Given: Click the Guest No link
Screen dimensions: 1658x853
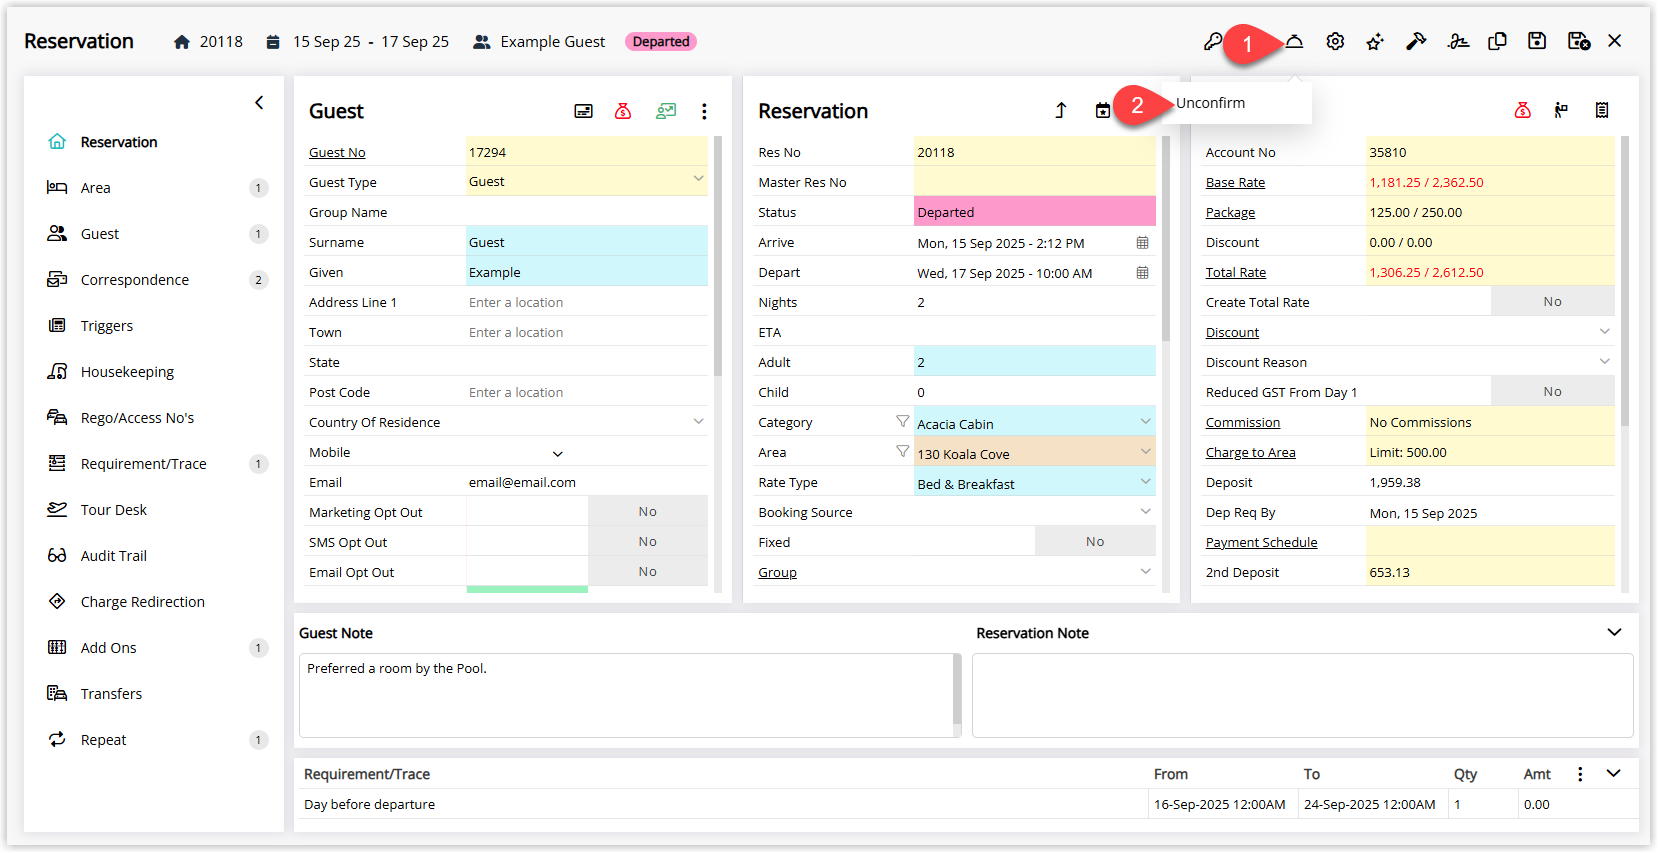Looking at the screenshot, I should 337,152.
